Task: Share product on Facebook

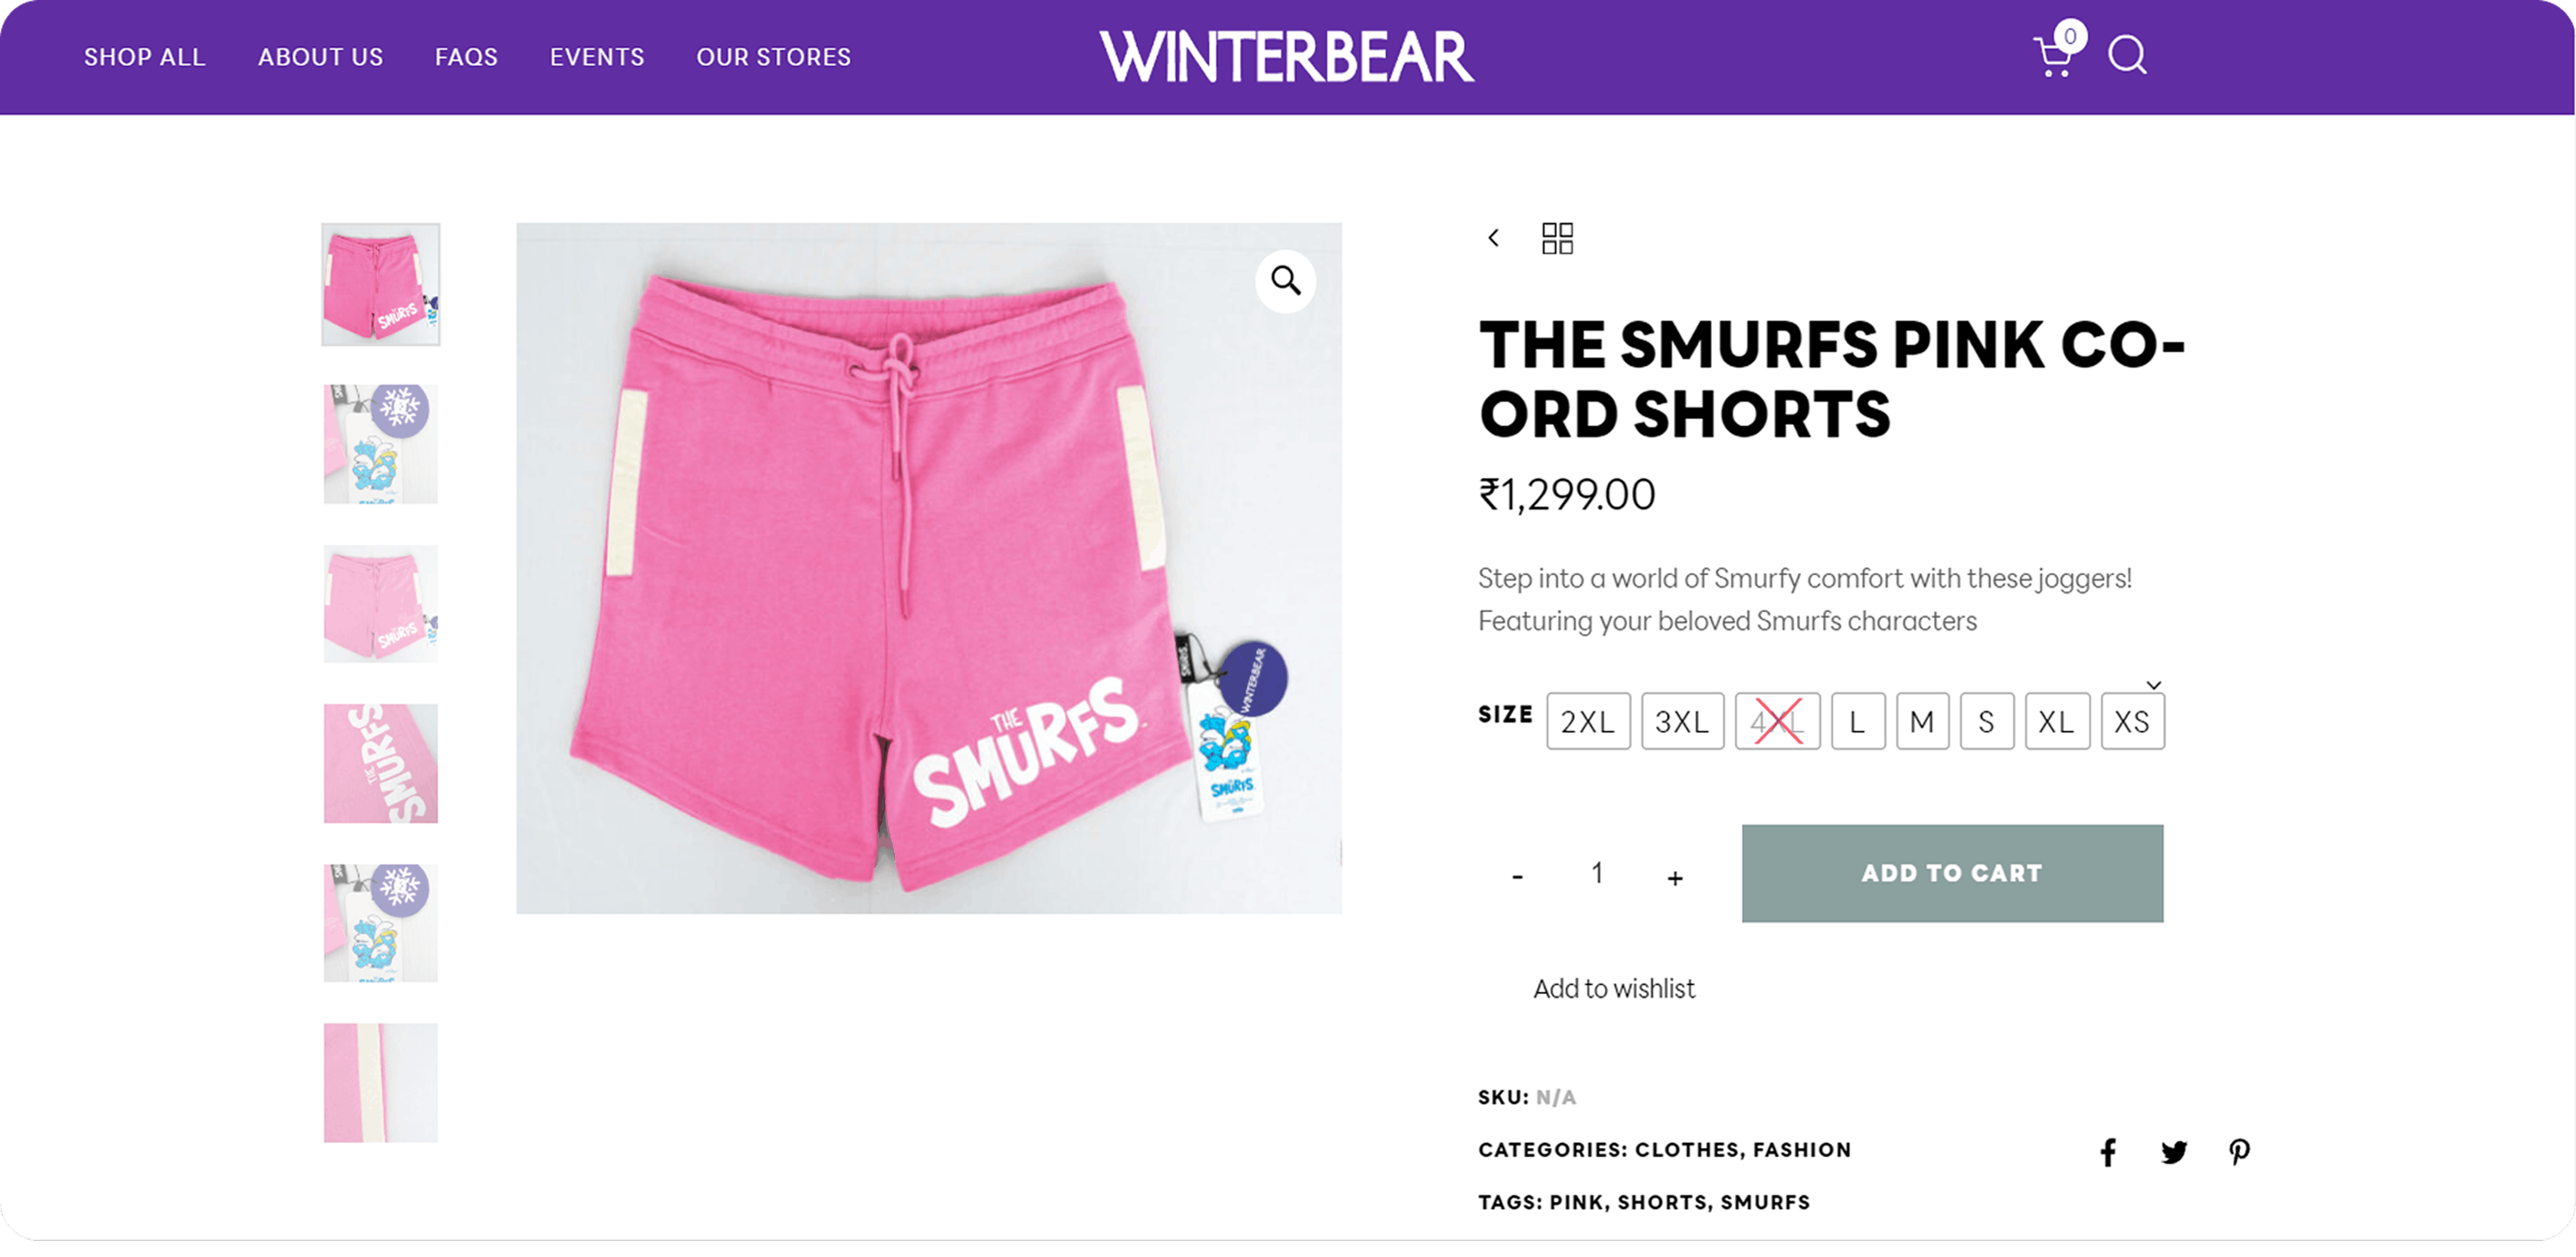Action: (x=2108, y=1152)
